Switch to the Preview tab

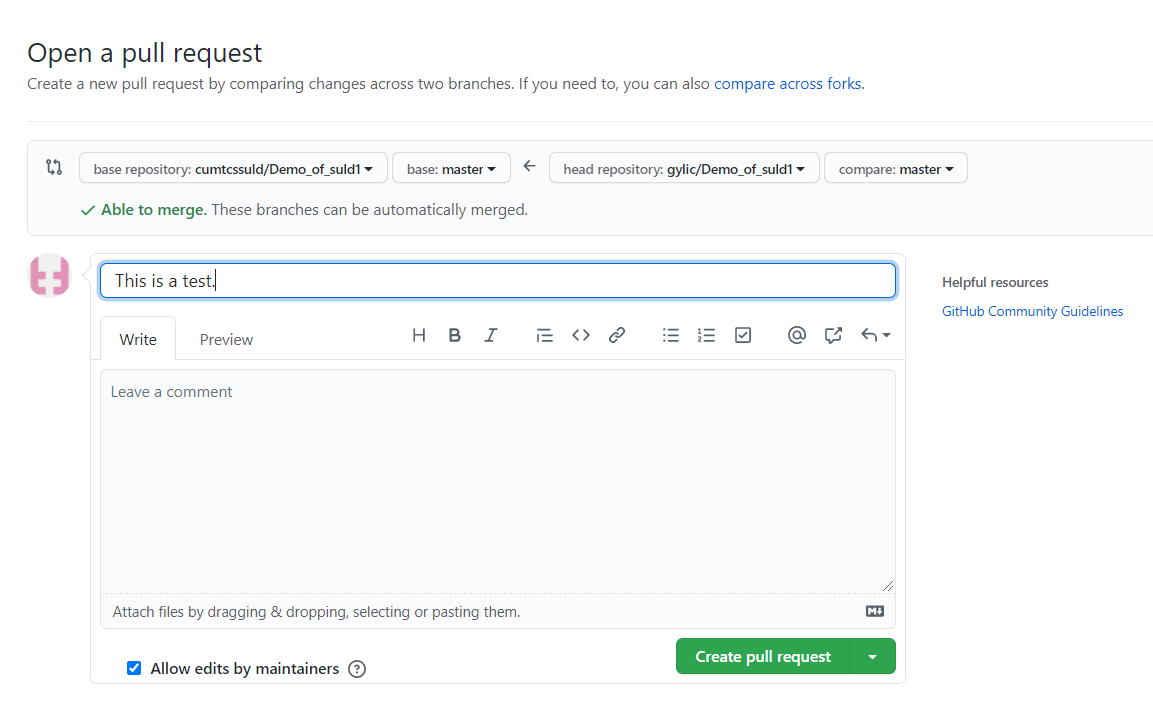pyautogui.click(x=226, y=339)
